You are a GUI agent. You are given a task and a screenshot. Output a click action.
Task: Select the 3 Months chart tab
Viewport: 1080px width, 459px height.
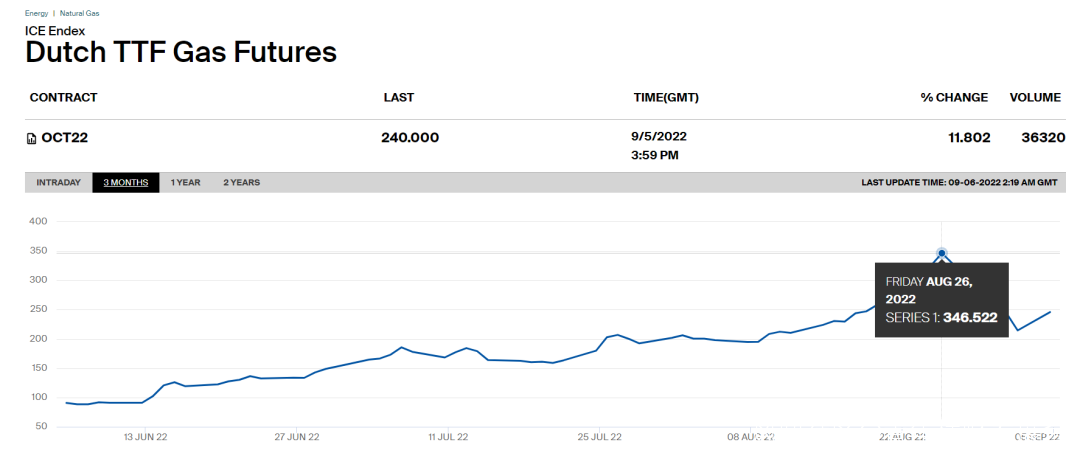click(126, 183)
